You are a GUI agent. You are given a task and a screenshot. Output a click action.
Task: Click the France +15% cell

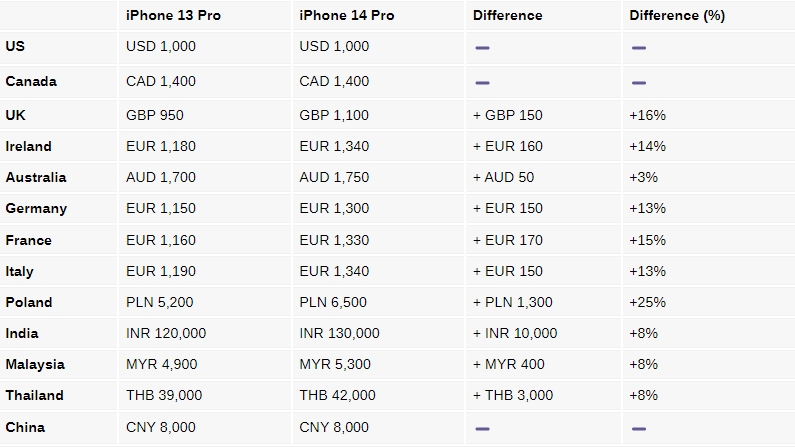[x=647, y=240]
